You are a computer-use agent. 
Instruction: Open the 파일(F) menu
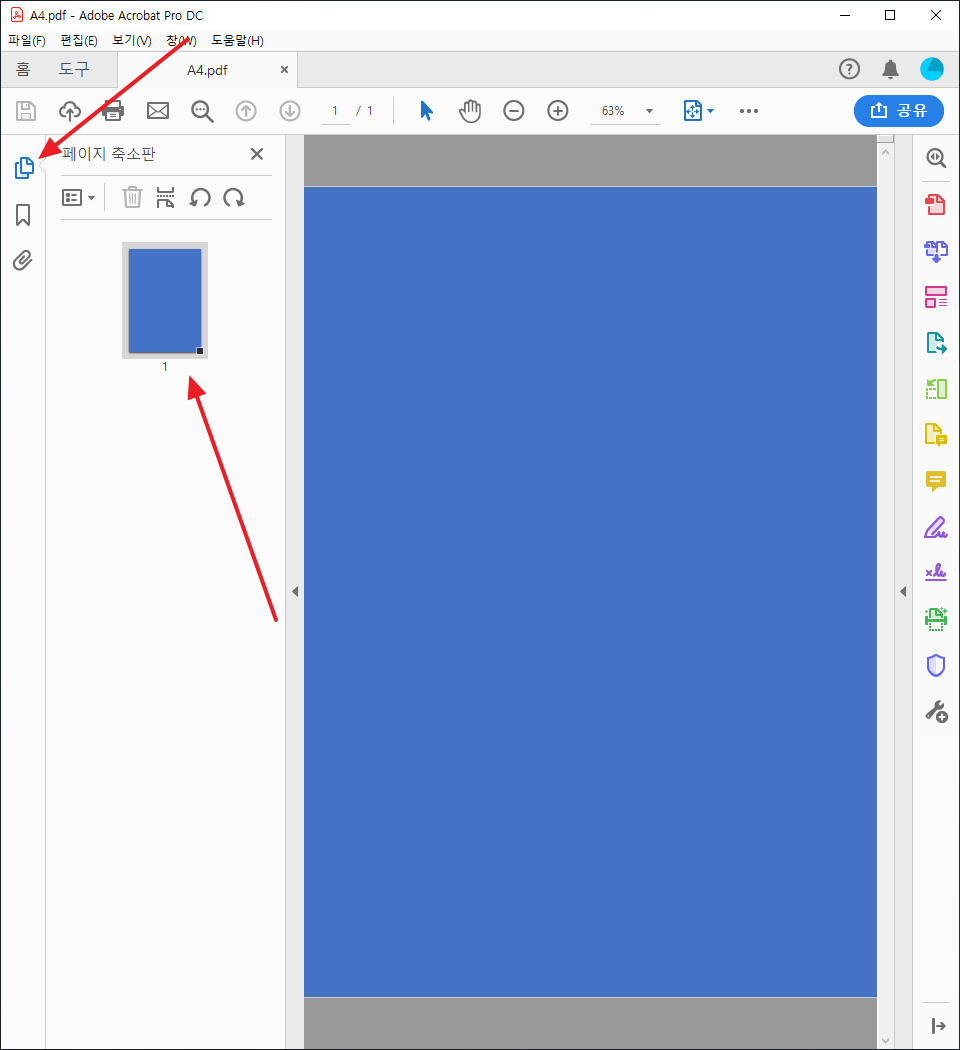tap(27, 41)
